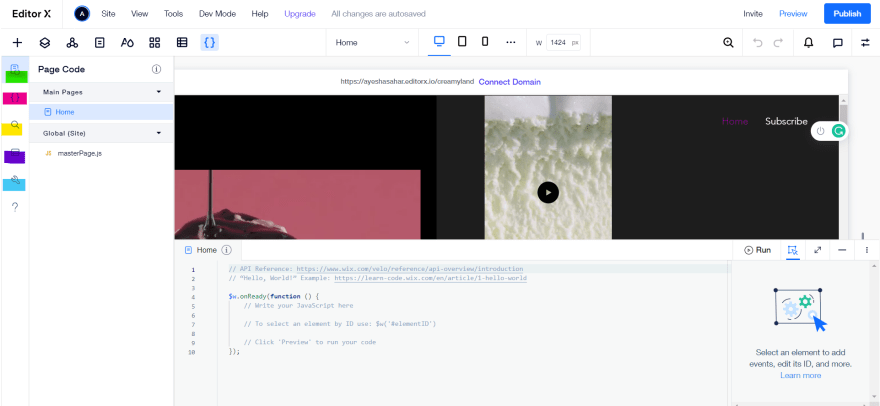Click the redo arrow
The height and width of the screenshot is (406, 880).
(x=778, y=43)
